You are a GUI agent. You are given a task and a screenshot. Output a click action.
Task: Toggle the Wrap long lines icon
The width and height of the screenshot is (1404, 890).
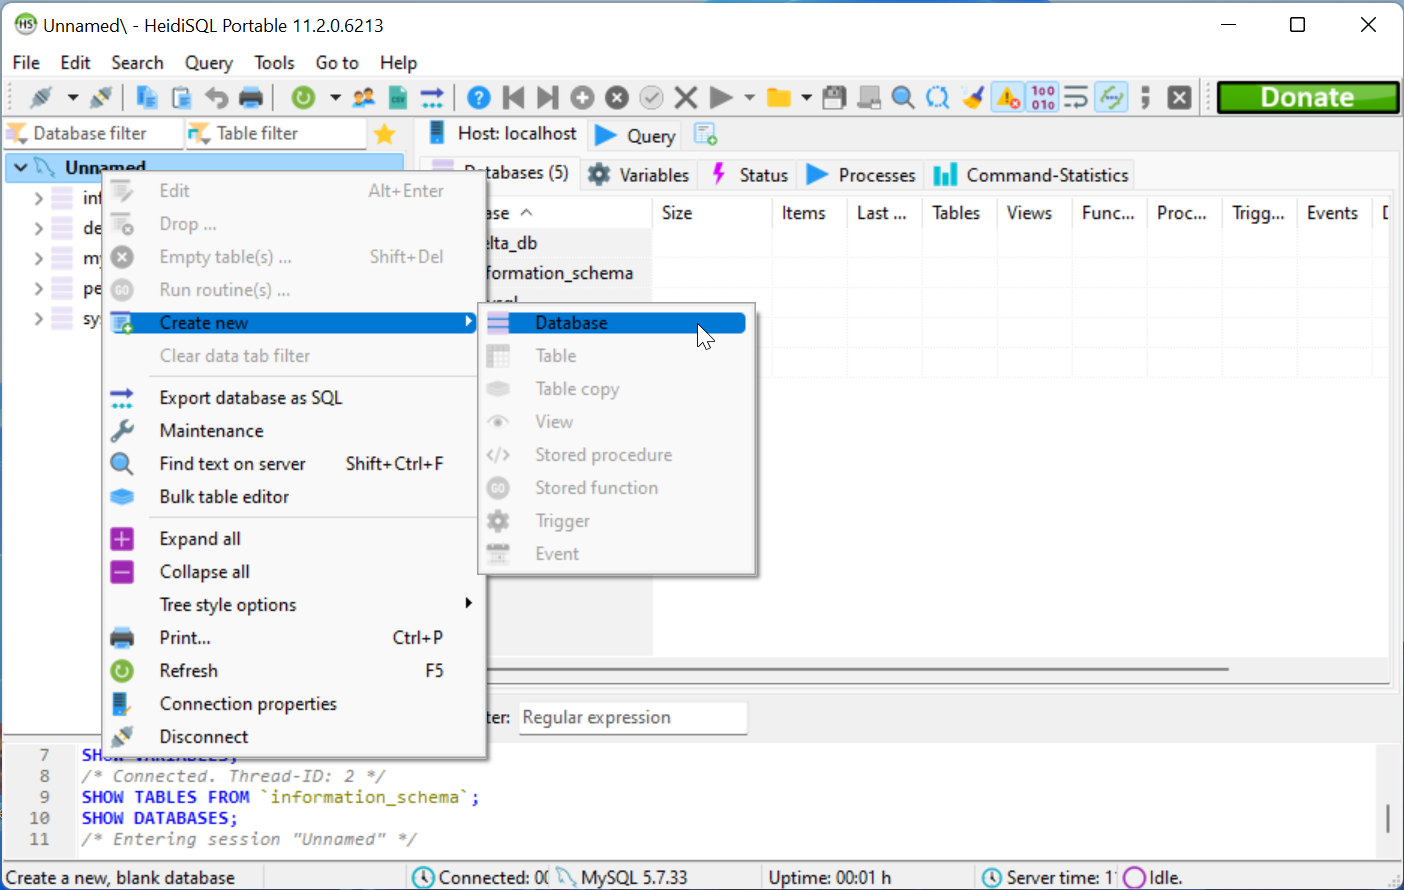pyautogui.click(x=1076, y=97)
